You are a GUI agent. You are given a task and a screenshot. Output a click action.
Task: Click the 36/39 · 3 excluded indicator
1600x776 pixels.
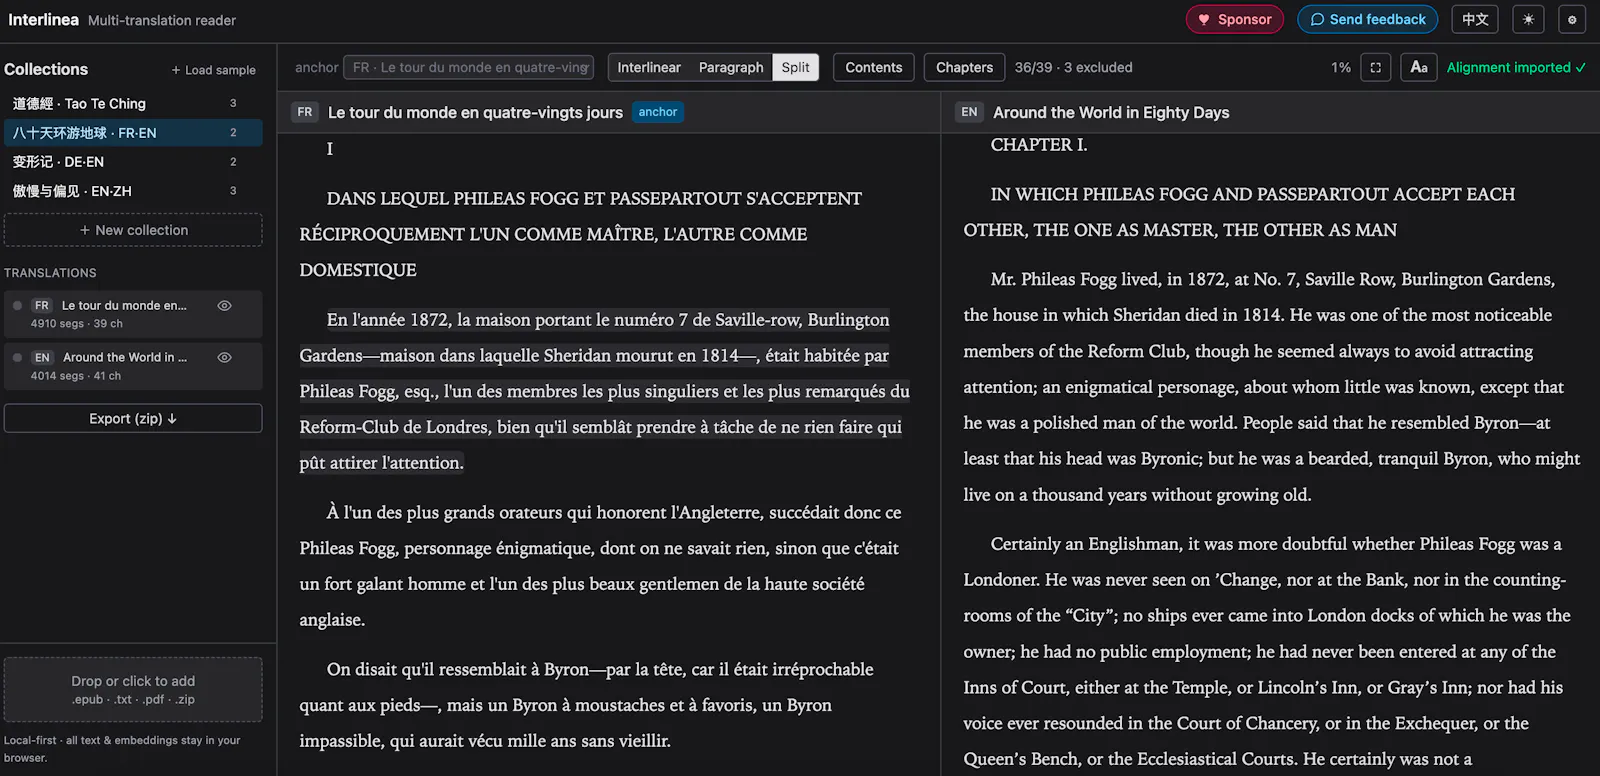[x=1074, y=68]
